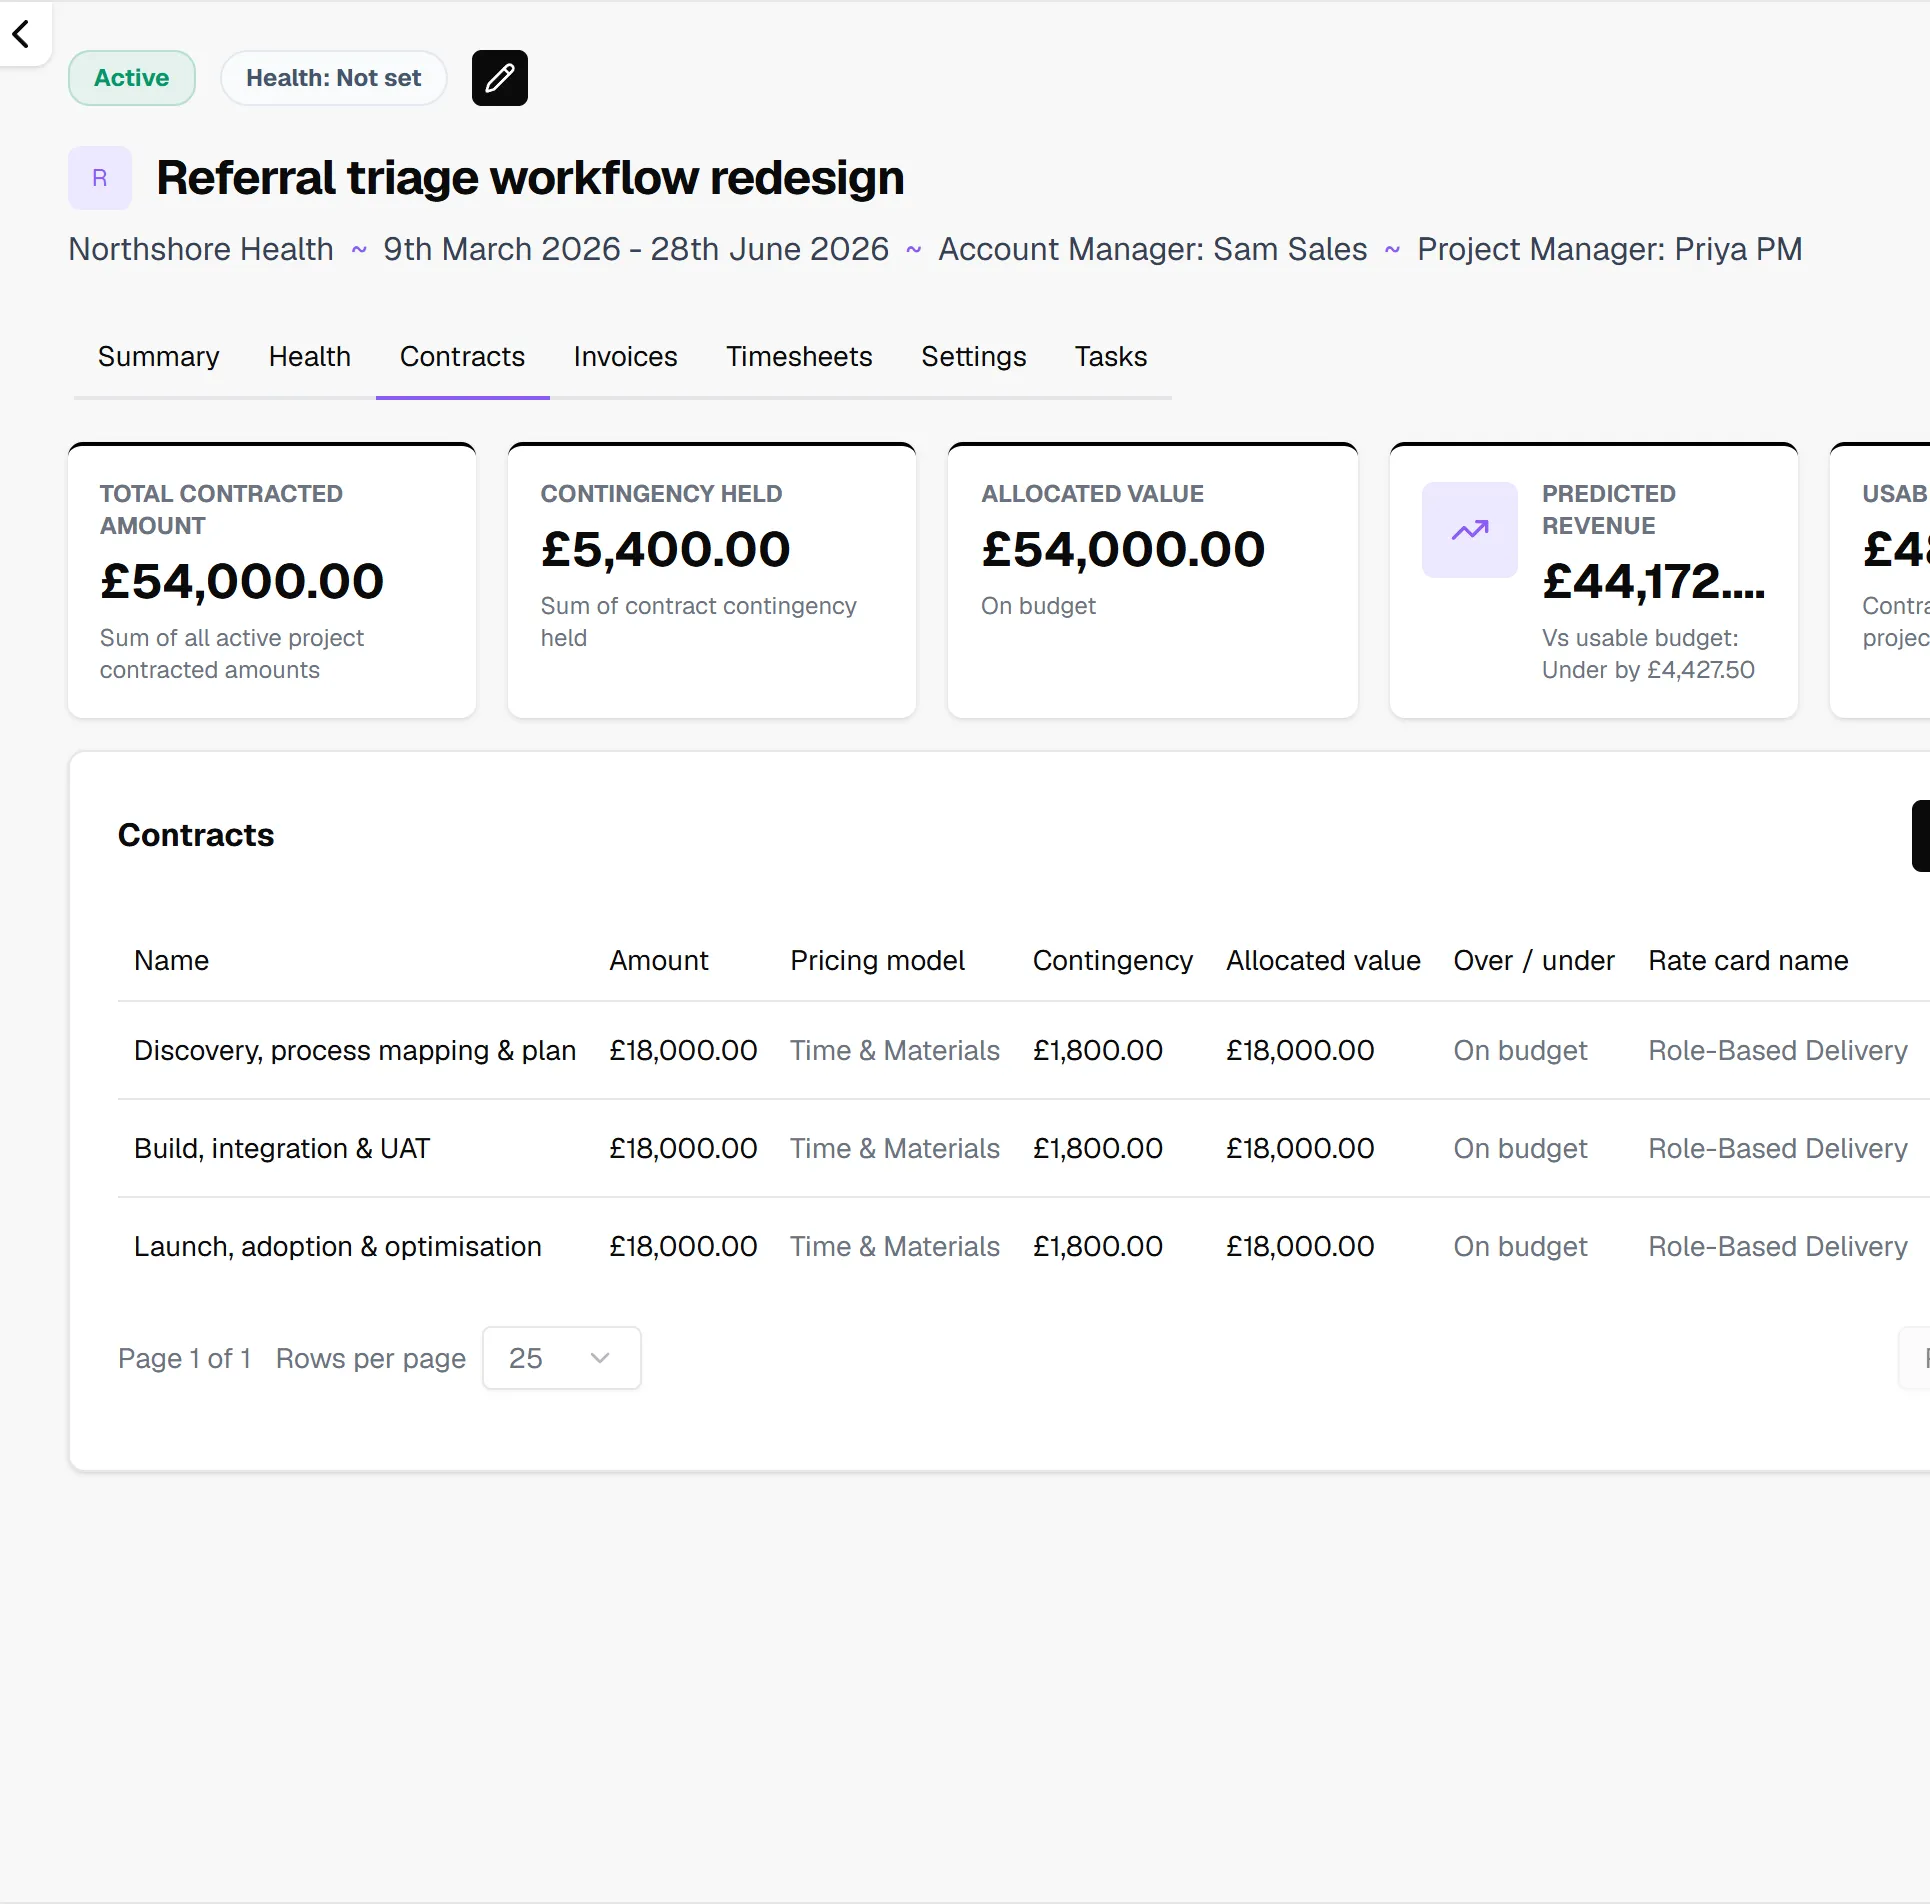Open the Health tab
The height and width of the screenshot is (1904, 1930).
[x=310, y=357]
